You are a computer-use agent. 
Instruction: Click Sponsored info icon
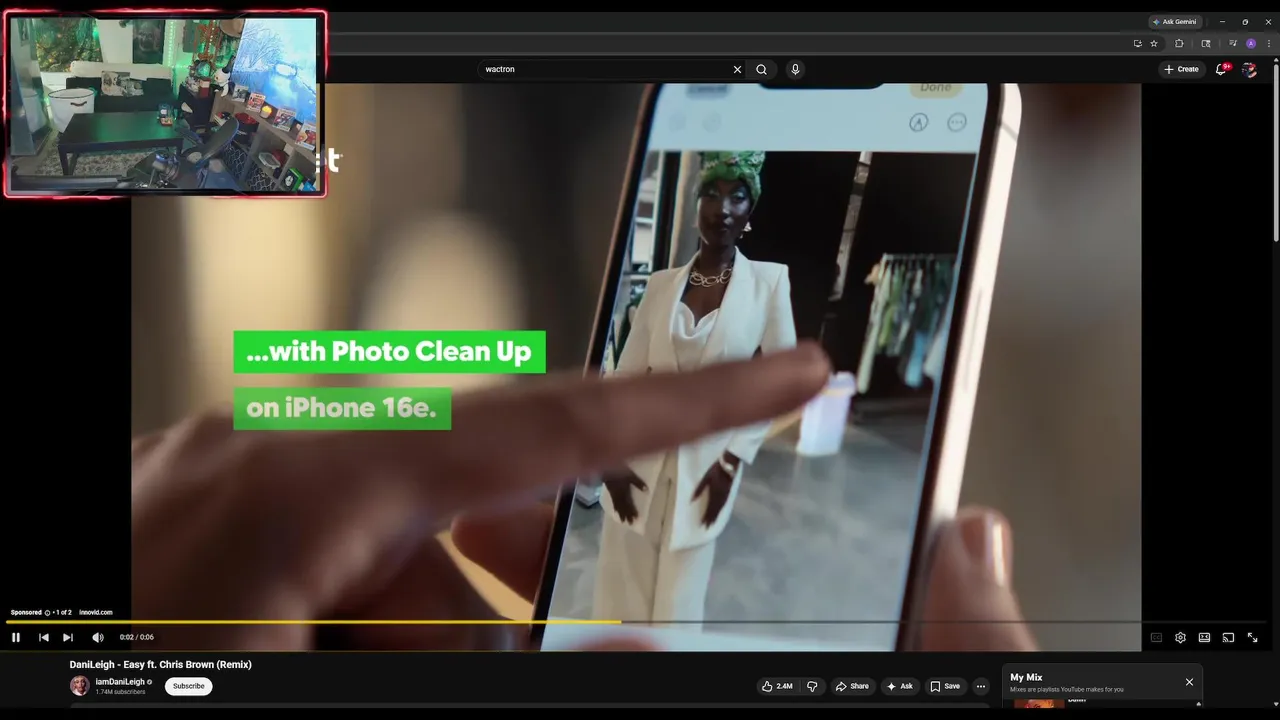[47, 613]
